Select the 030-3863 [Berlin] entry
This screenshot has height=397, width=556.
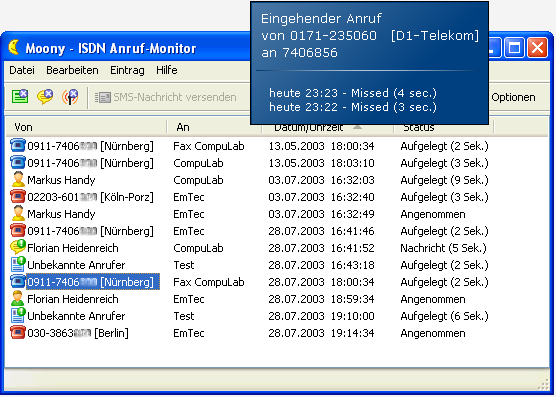click(x=78, y=333)
